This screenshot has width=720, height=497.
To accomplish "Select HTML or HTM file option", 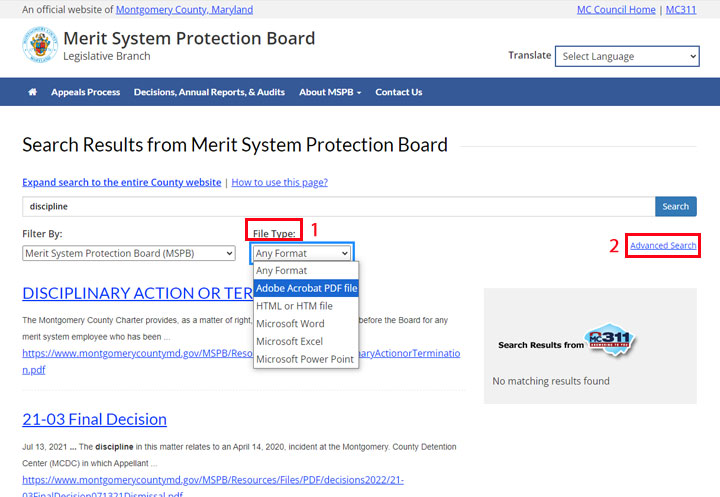I will point(294,306).
